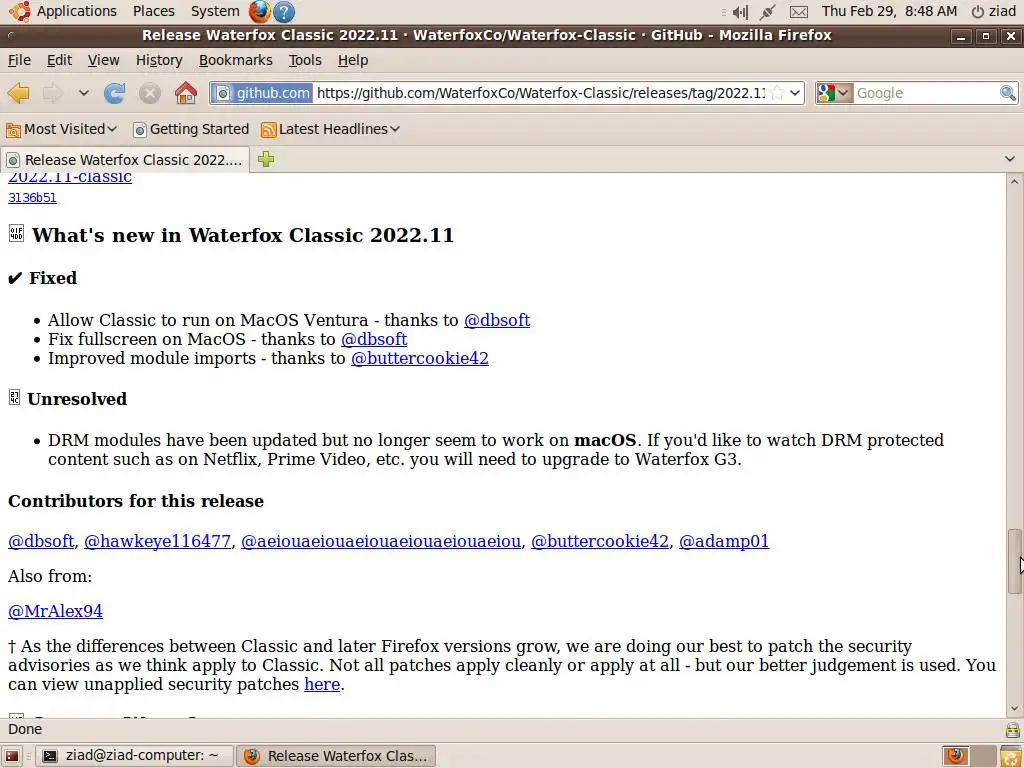Open @MrAlex94 profile link
The width and height of the screenshot is (1024, 768).
pyautogui.click(x=56, y=611)
